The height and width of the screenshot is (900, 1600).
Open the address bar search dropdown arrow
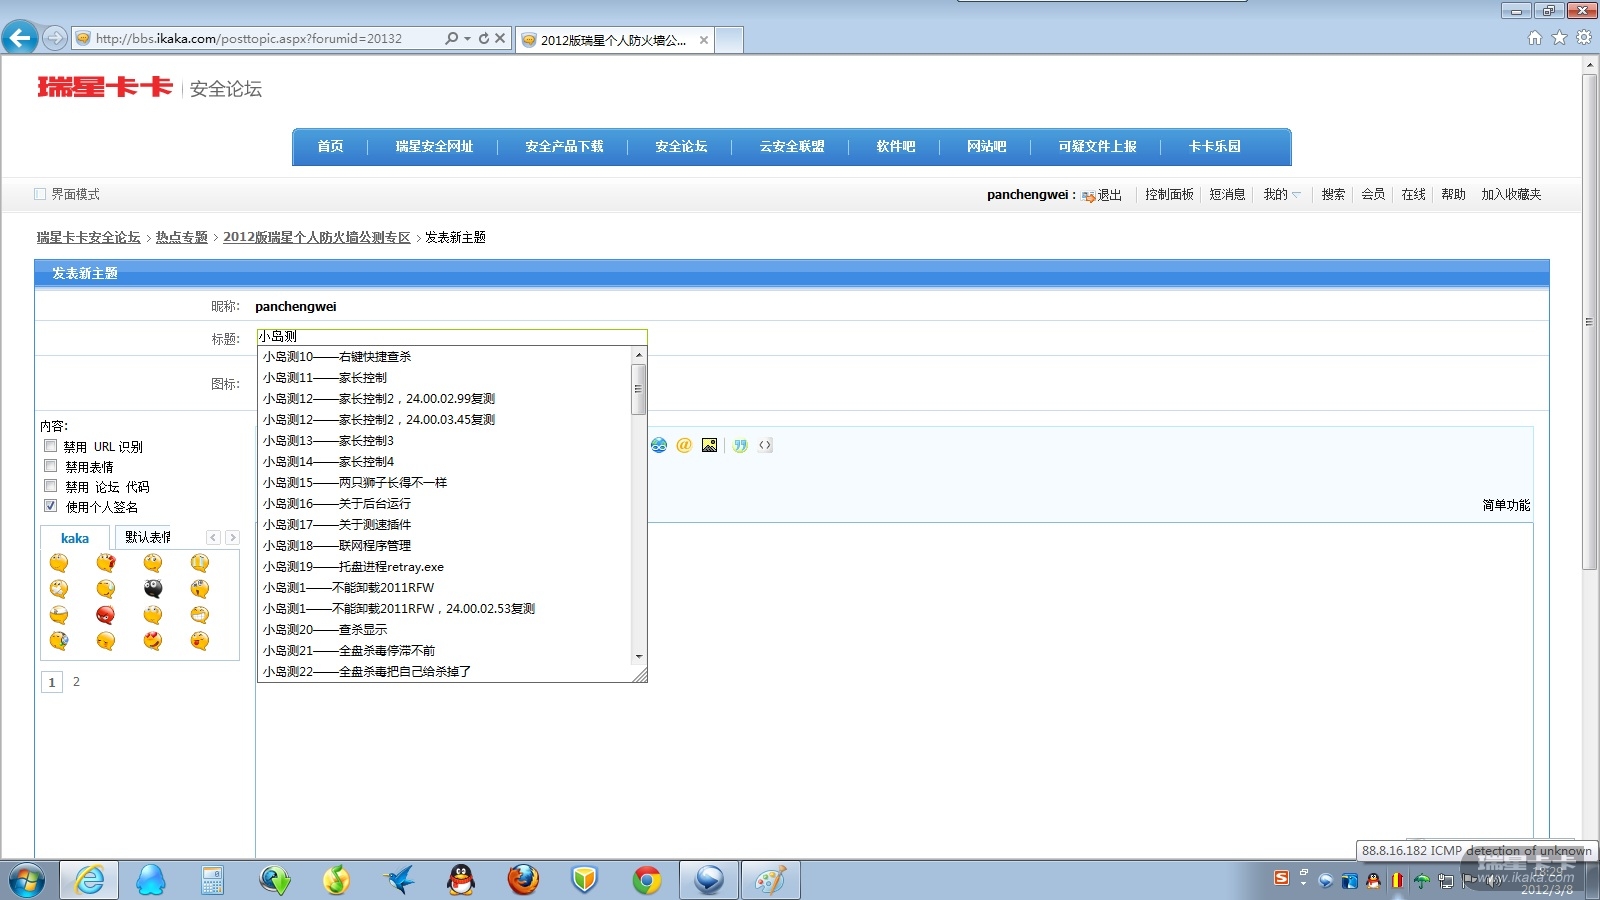(x=467, y=38)
